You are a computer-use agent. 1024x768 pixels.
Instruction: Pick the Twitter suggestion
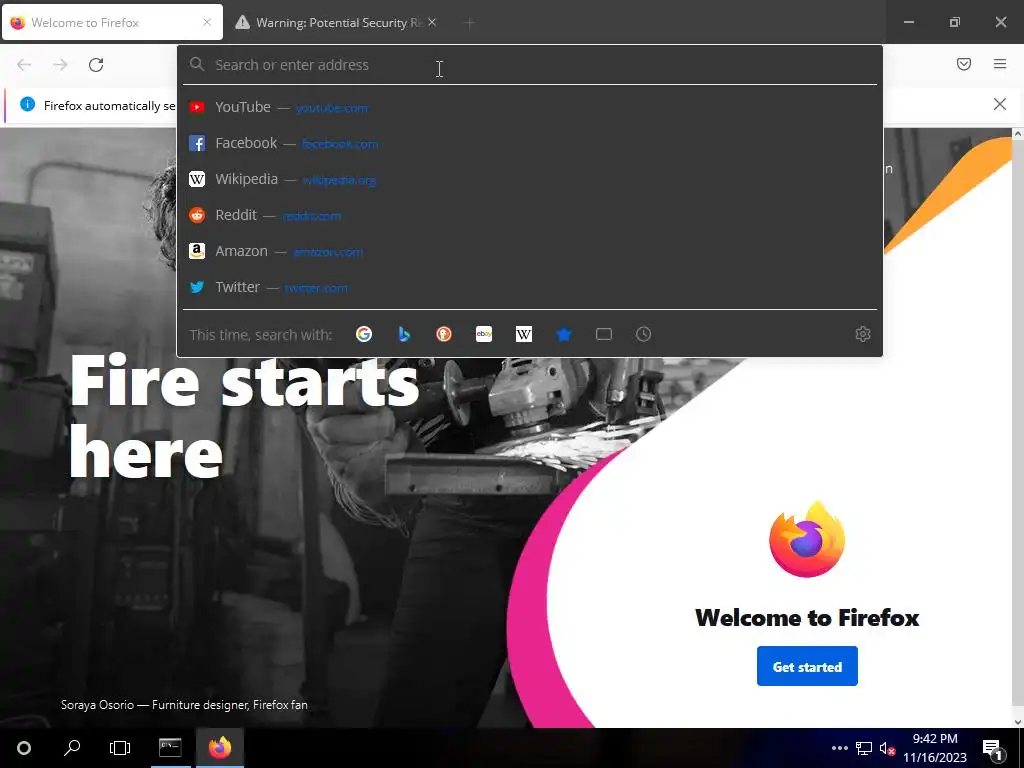pos(530,287)
